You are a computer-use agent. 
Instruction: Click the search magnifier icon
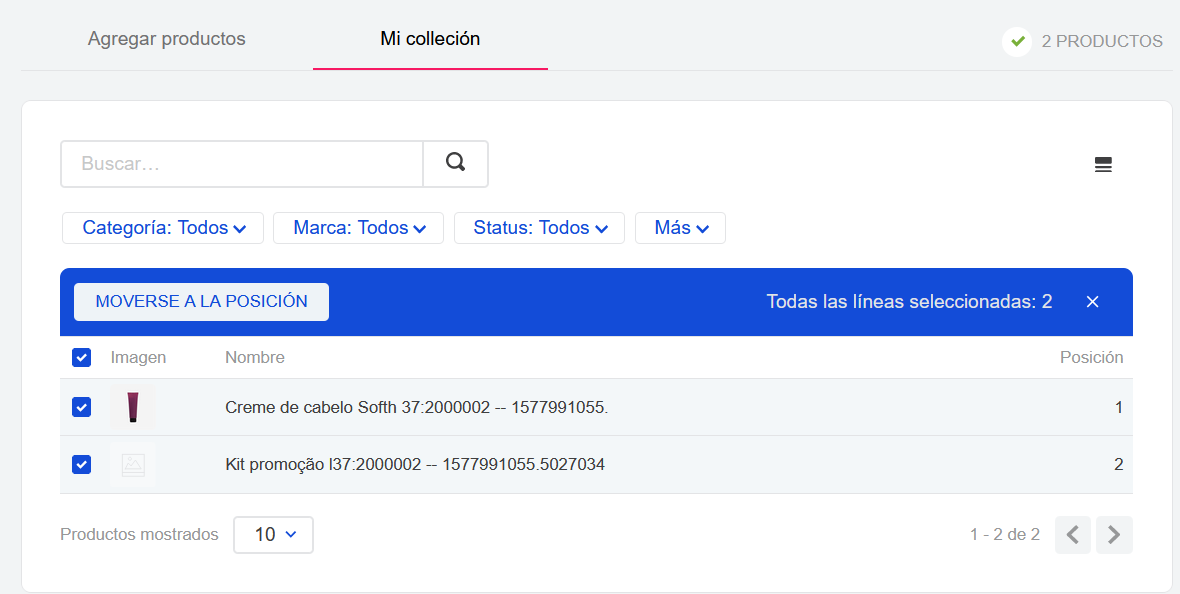455,163
